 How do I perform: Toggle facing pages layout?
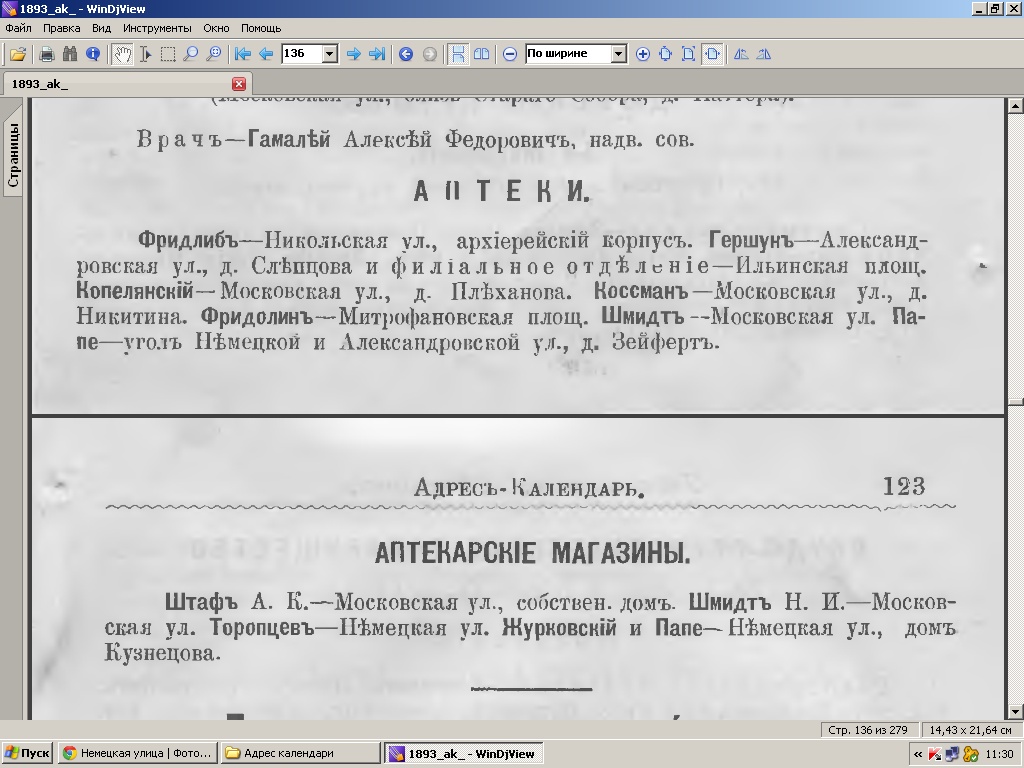481,54
